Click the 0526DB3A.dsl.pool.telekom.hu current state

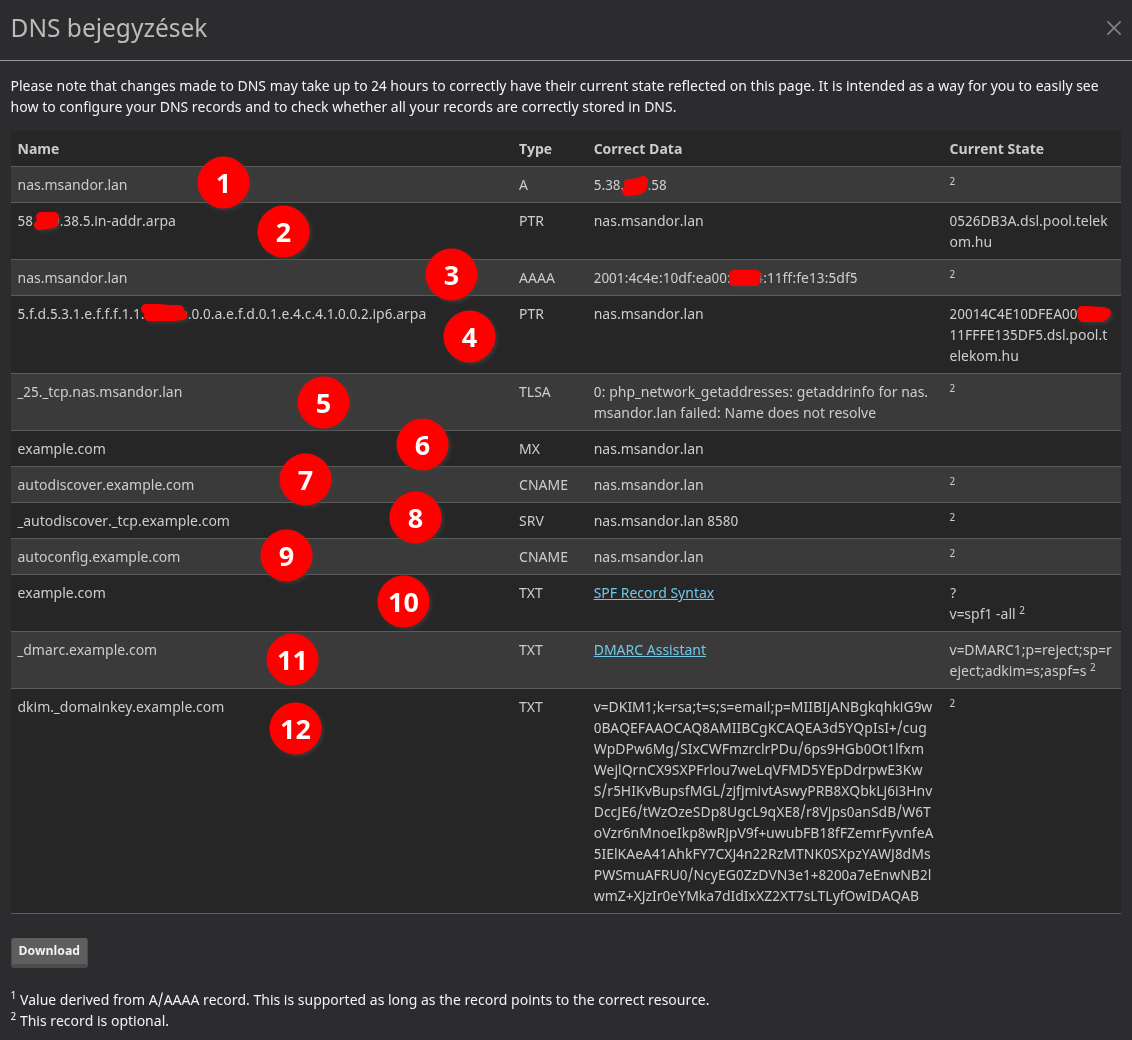1028,232
